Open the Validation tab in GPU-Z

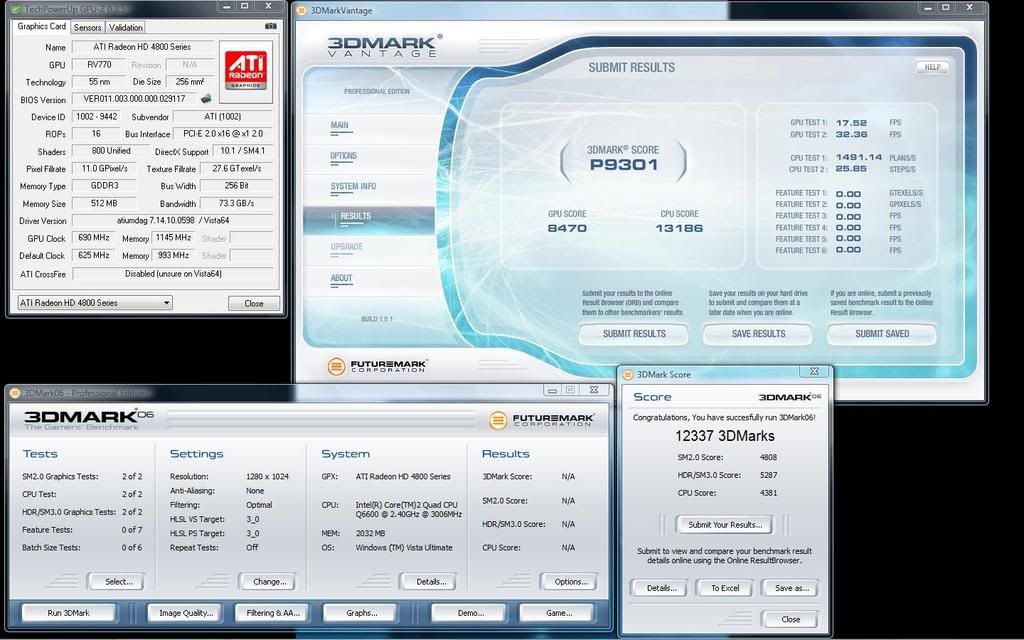point(125,27)
